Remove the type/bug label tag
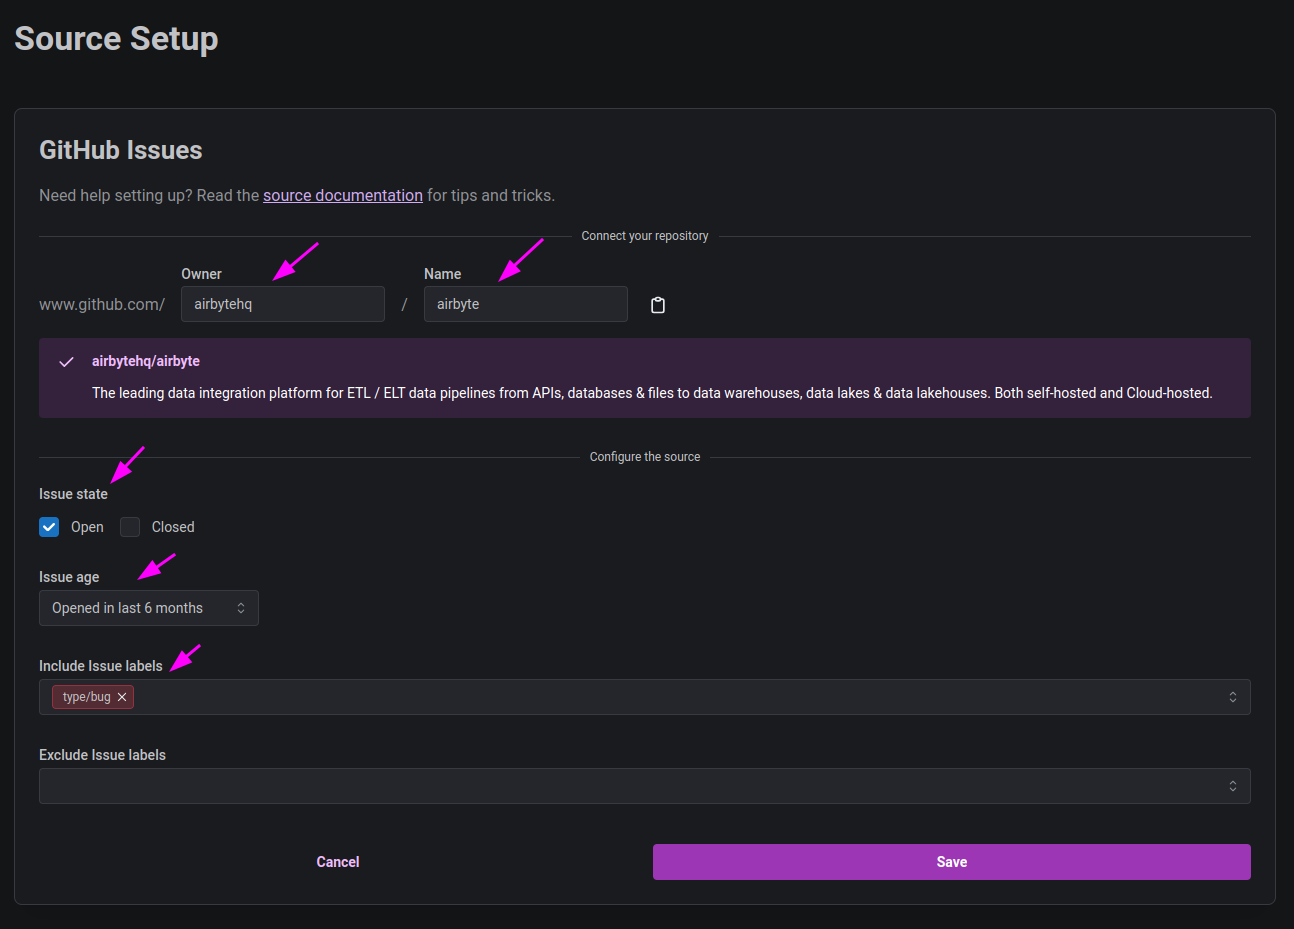Image resolution: width=1294 pixels, height=929 pixels. click(122, 697)
